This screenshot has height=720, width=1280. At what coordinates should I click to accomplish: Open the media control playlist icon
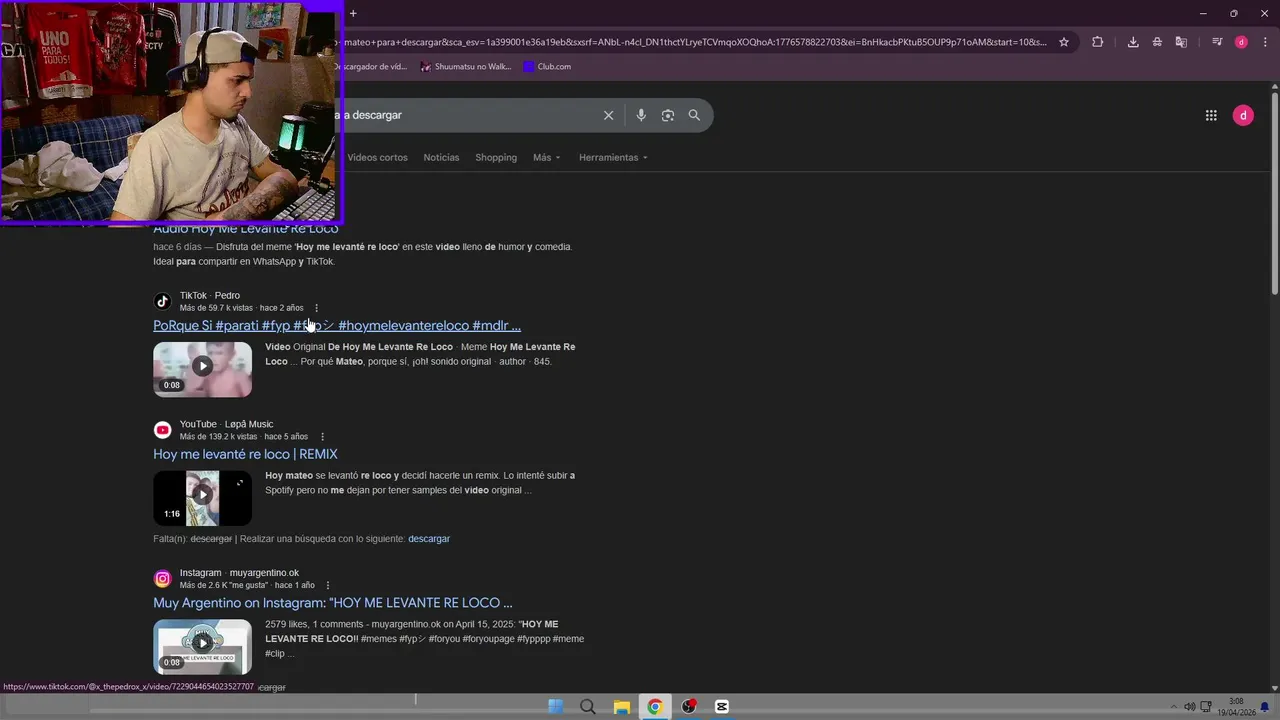1217,42
